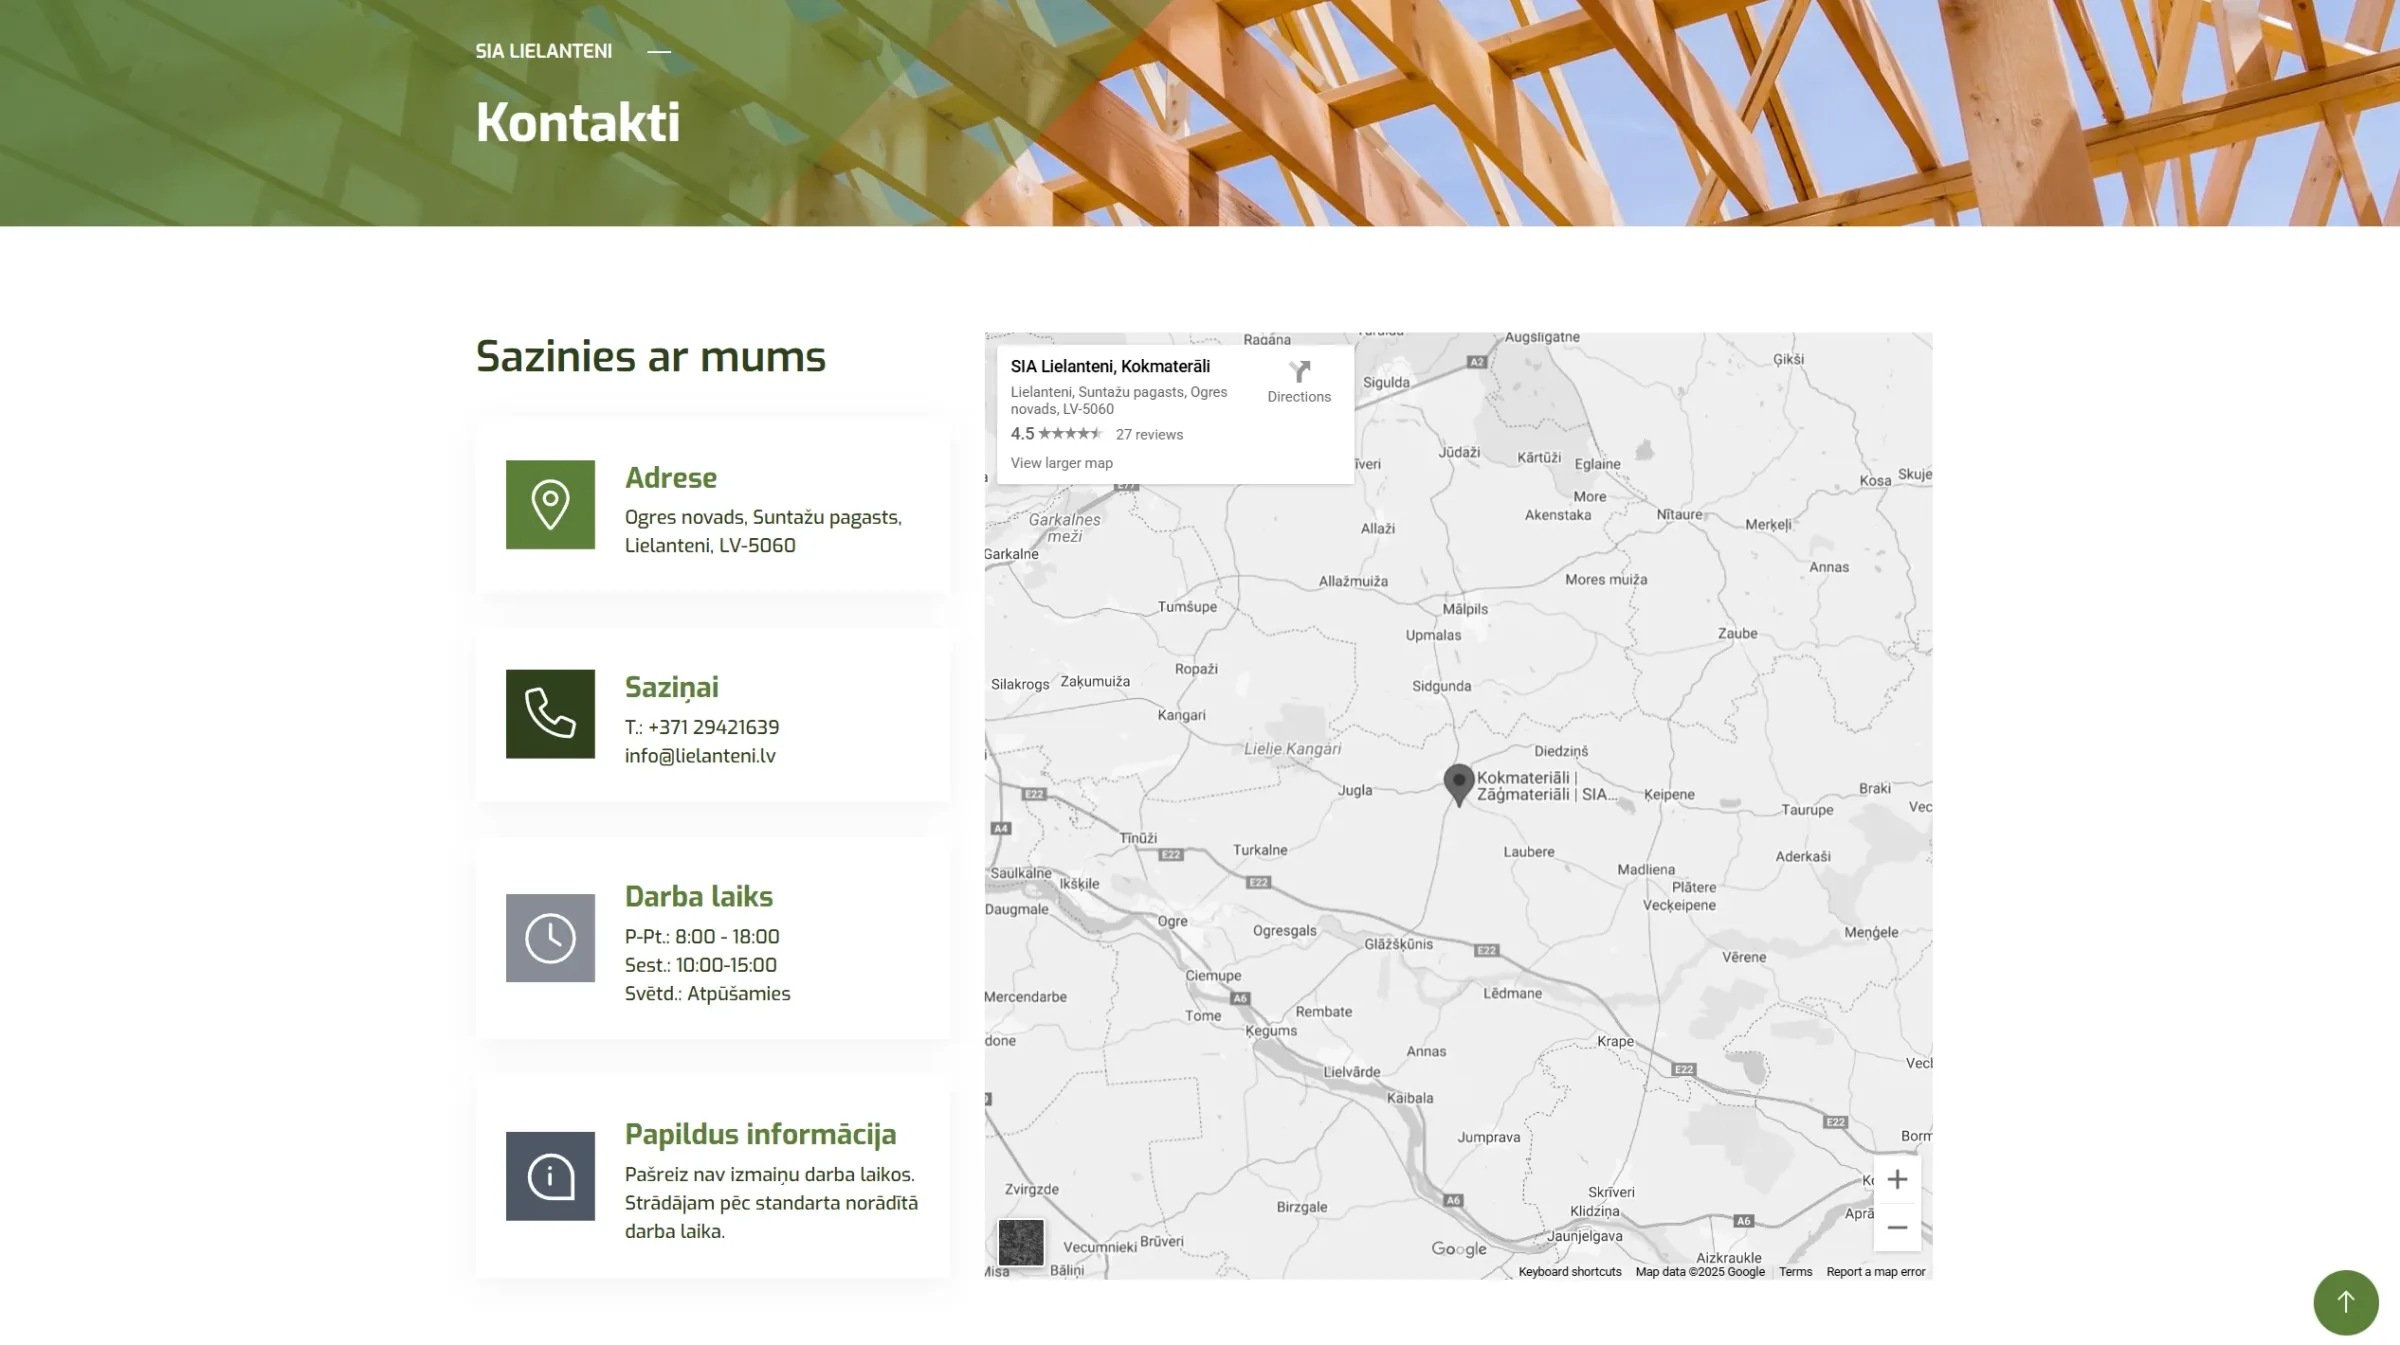Zoom in the map with plus
This screenshot has width=2400, height=1345.
click(x=1897, y=1180)
